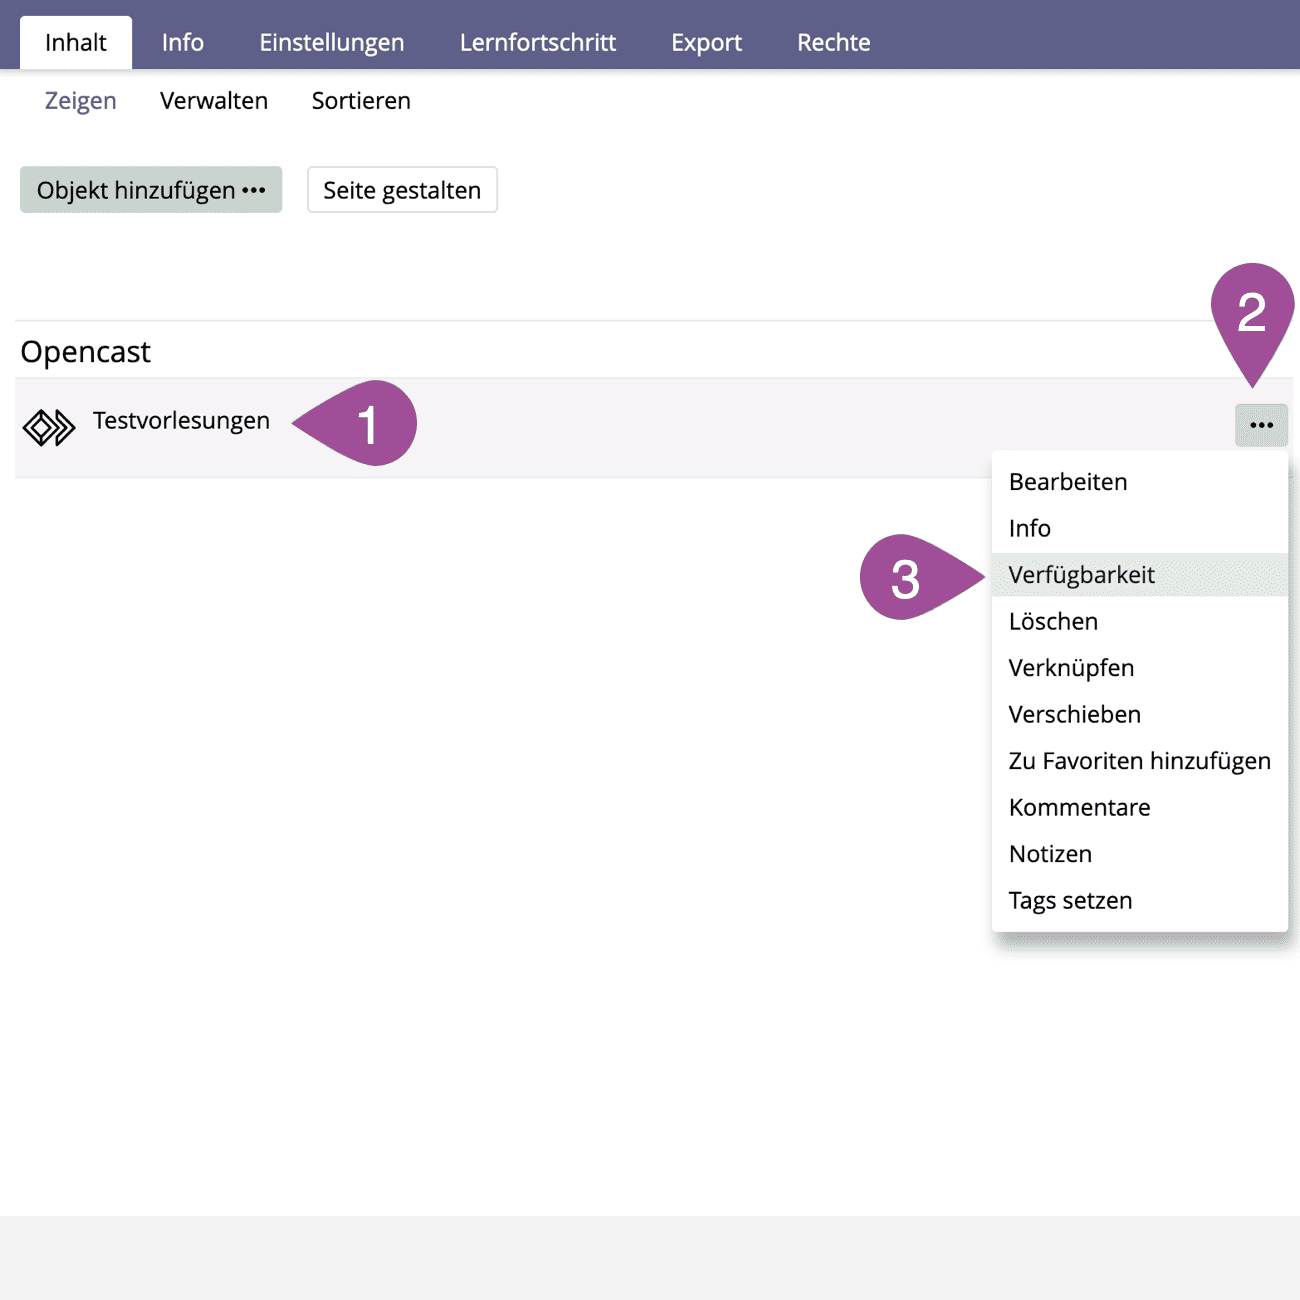This screenshot has height=1300, width=1300.
Task: Switch to the Verwalten sub-tab
Action: [214, 101]
